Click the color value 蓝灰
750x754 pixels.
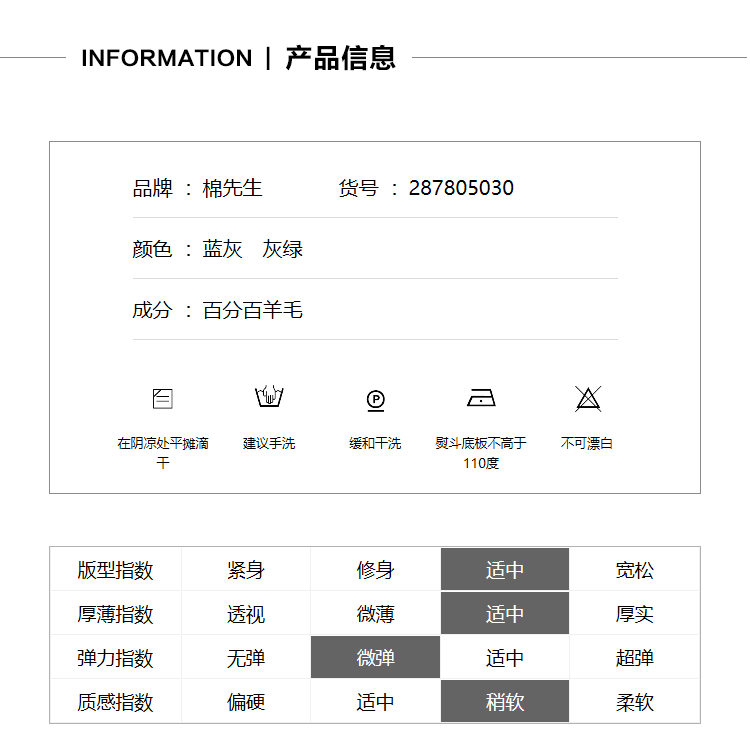[x=222, y=249]
